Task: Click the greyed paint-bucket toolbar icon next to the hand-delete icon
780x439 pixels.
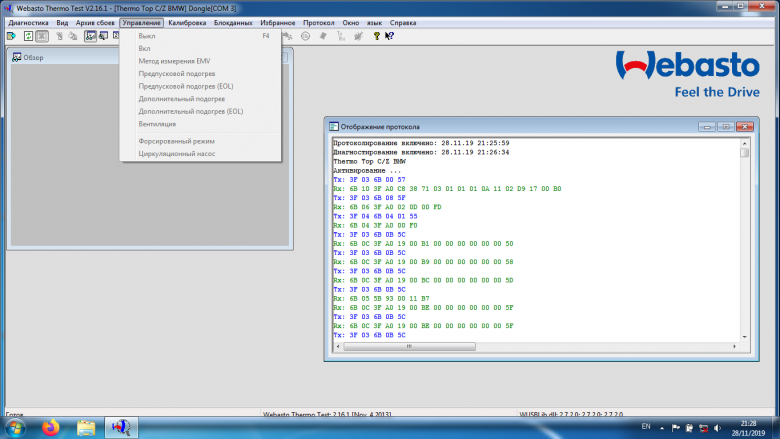Action: click(73, 36)
